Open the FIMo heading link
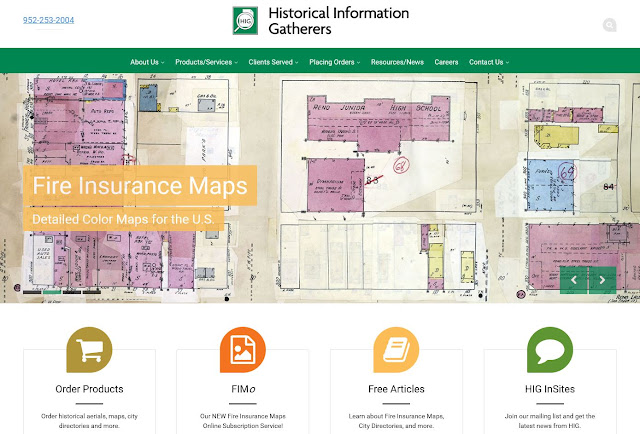This screenshot has width=640, height=434. (243, 389)
